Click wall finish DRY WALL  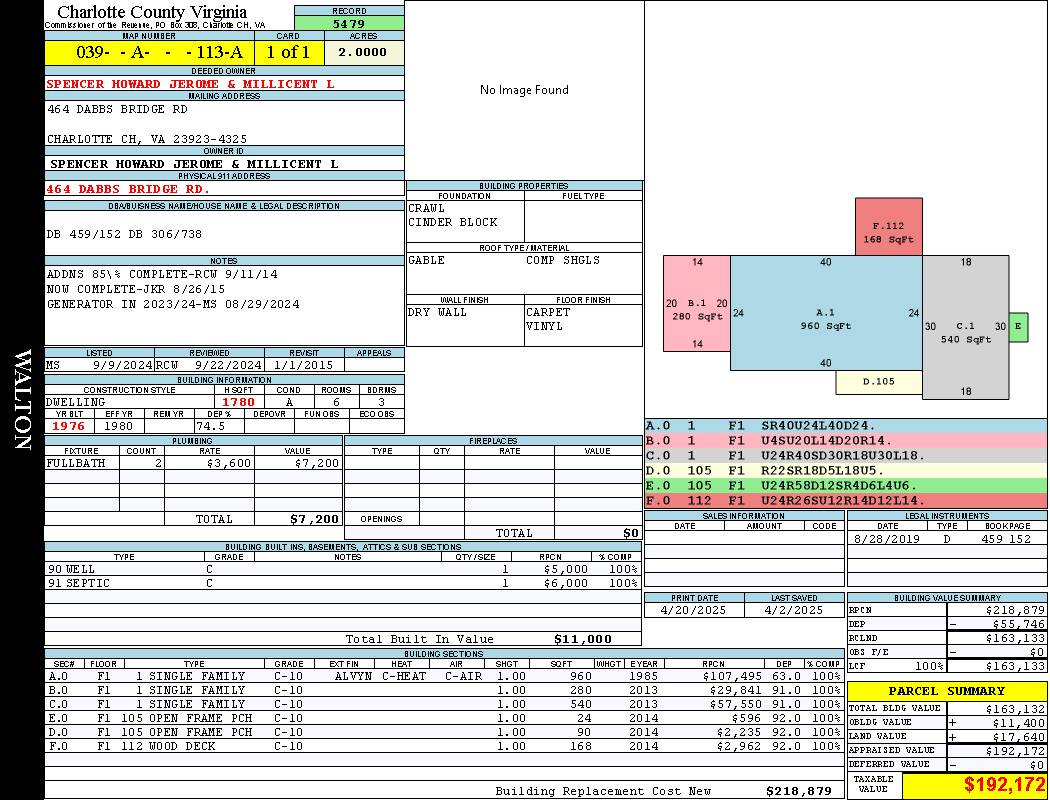tap(437, 312)
